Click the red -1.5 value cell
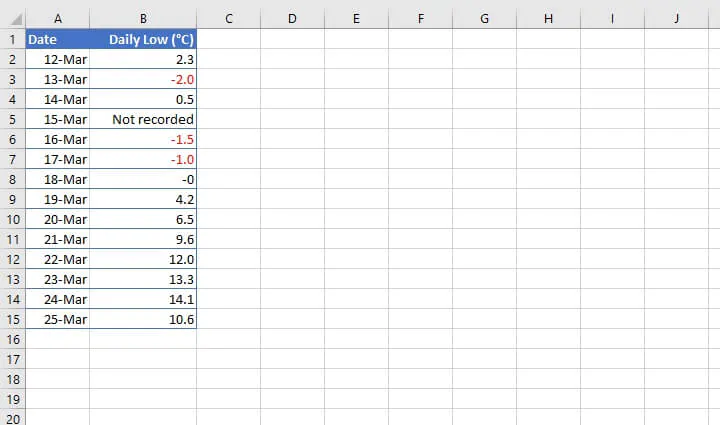 pyautogui.click(x=143, y=139)
